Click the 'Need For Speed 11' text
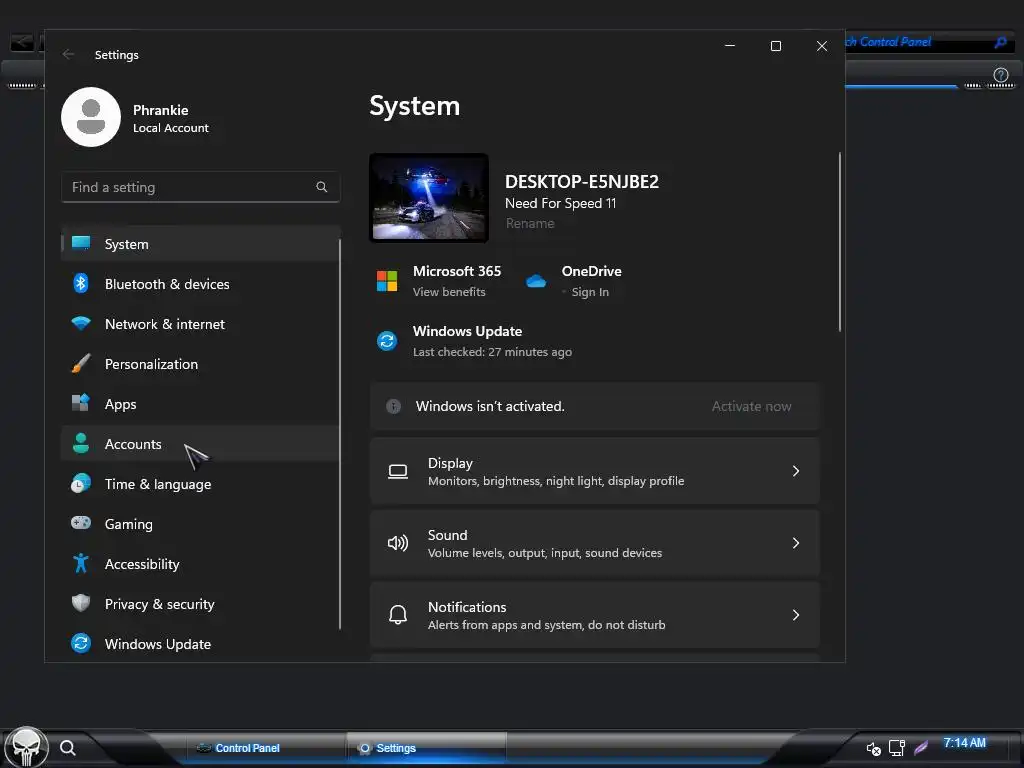This screenshot has width=1024, height=768. pyautogui.click(x=560, y=203)
